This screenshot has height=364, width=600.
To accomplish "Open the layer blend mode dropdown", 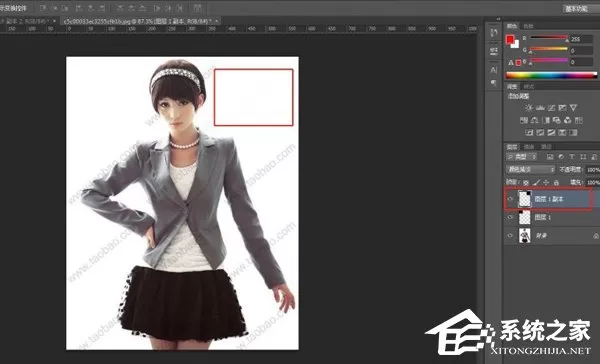I will [530, 169].
